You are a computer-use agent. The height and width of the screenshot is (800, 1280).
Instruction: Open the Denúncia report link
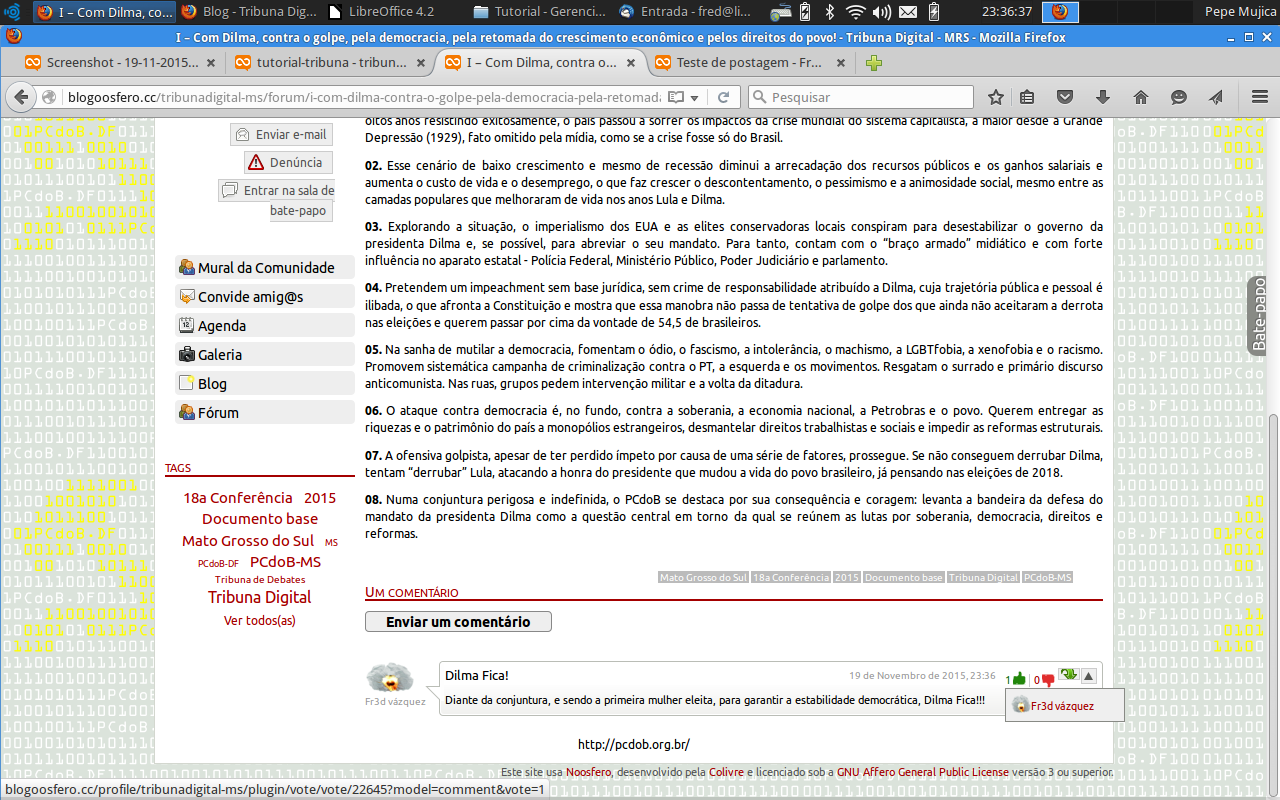tap(288, 162)
